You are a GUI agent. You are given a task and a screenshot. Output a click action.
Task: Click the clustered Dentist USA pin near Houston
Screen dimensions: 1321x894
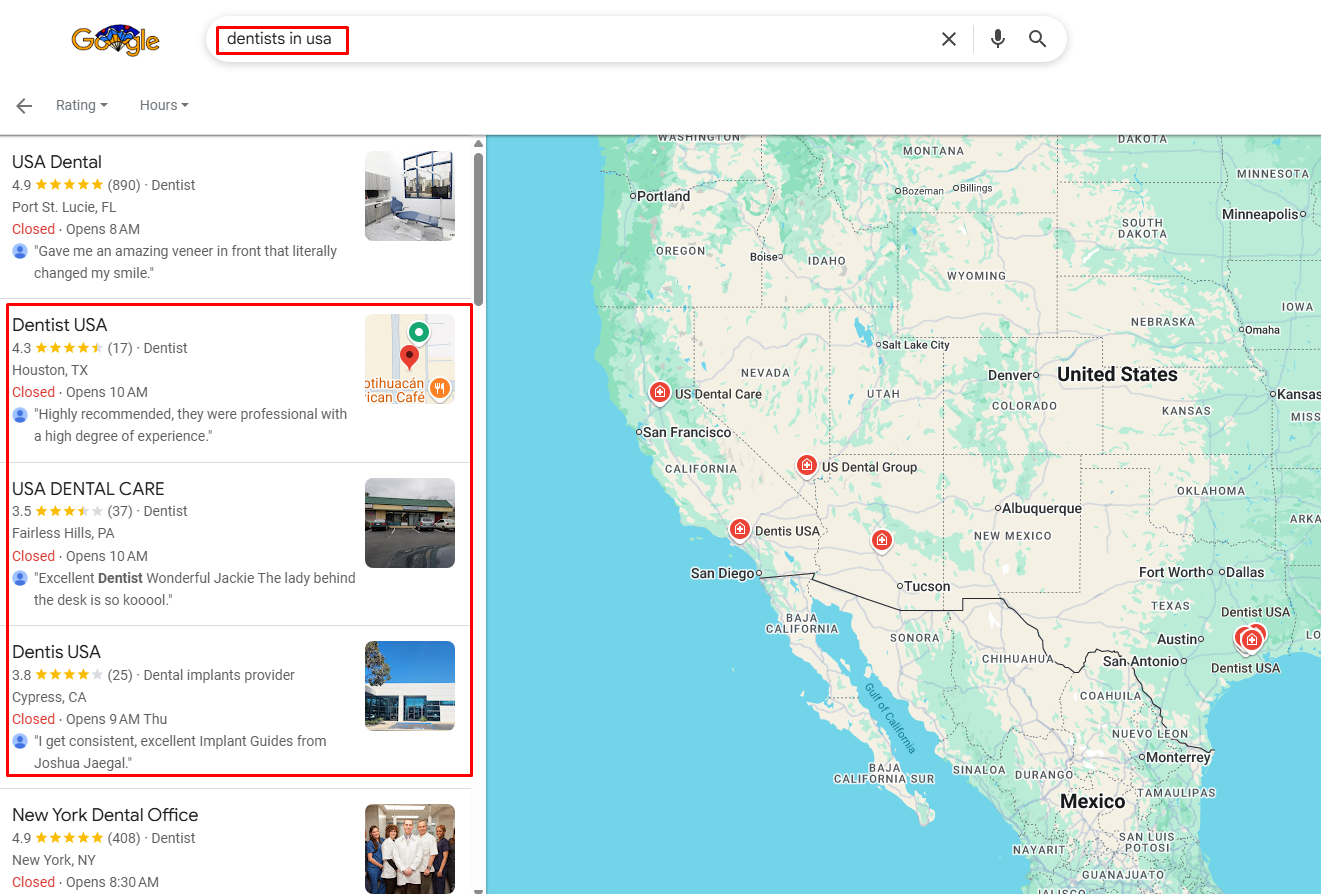(1250, 637)
